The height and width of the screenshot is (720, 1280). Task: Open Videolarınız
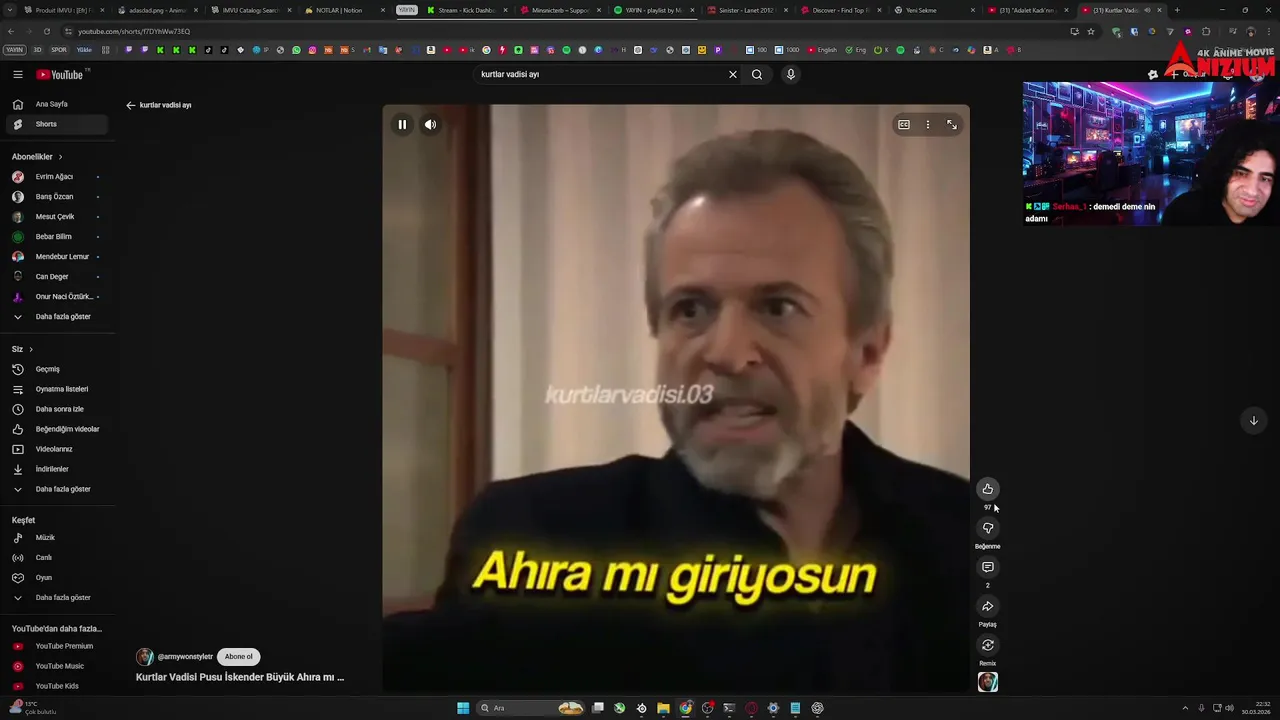(57, 449)
